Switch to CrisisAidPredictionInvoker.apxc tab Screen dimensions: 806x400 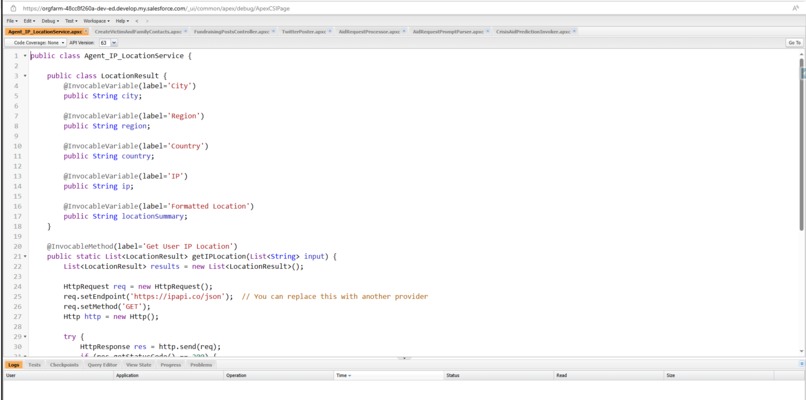pos(533,31)
